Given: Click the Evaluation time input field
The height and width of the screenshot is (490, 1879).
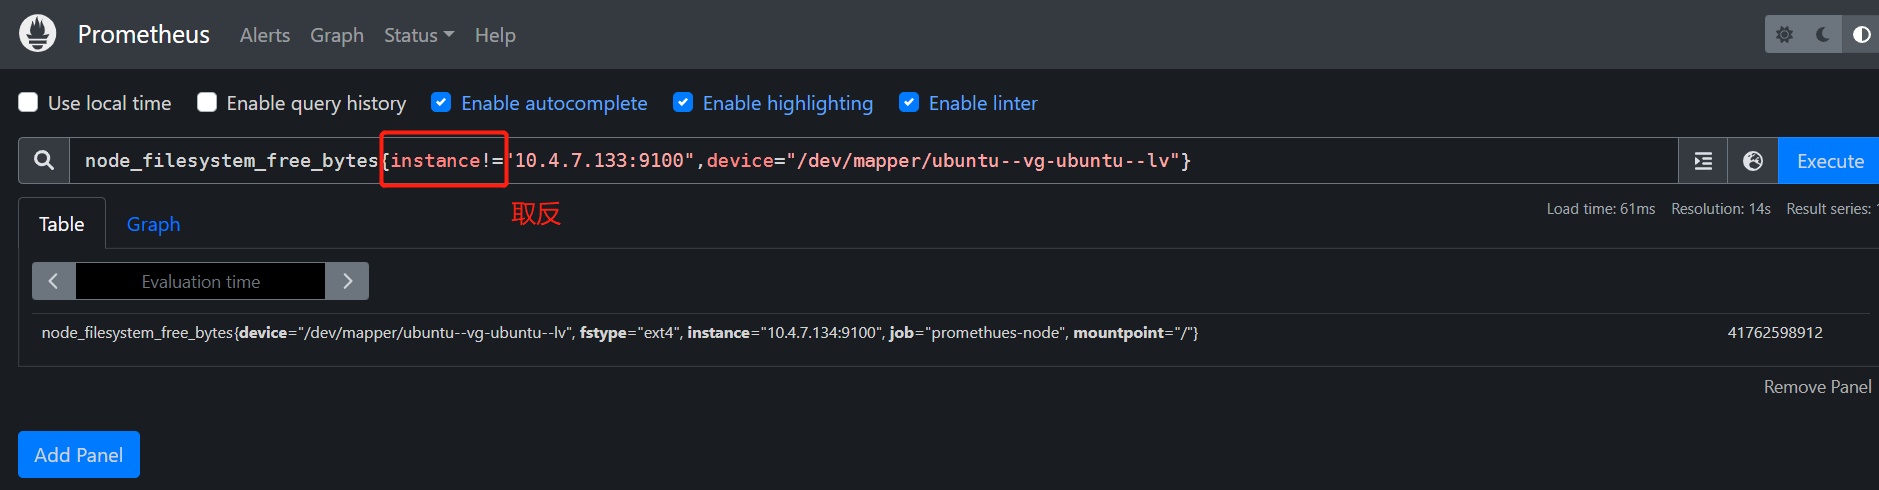Looking at the screenshot, I should coord(200,281).
